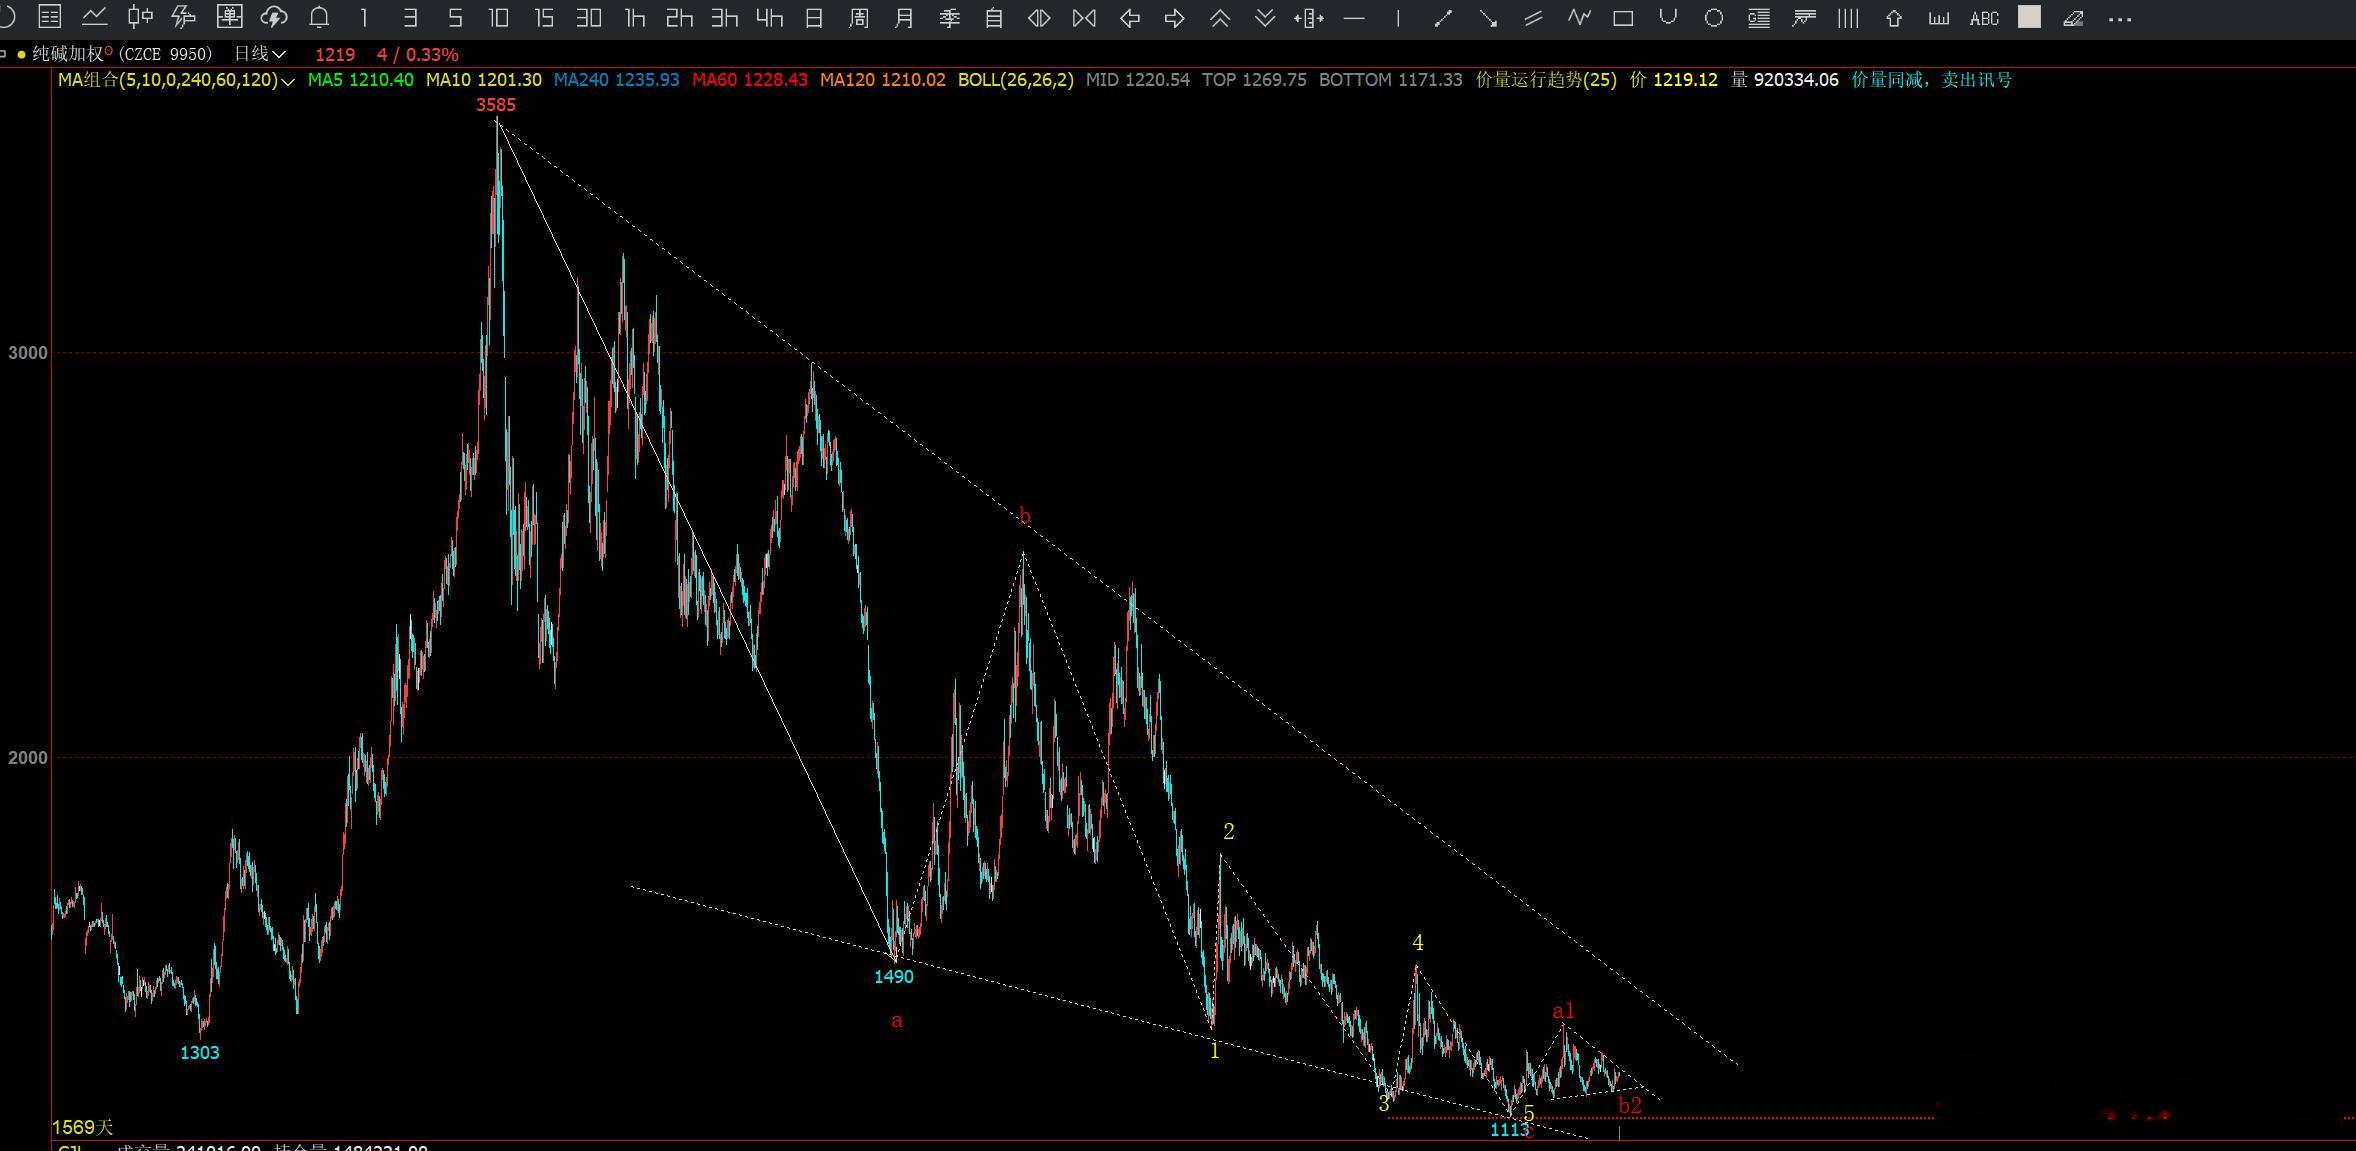
Task: Open the custom 自 period option
Action: tap(994, 18)
